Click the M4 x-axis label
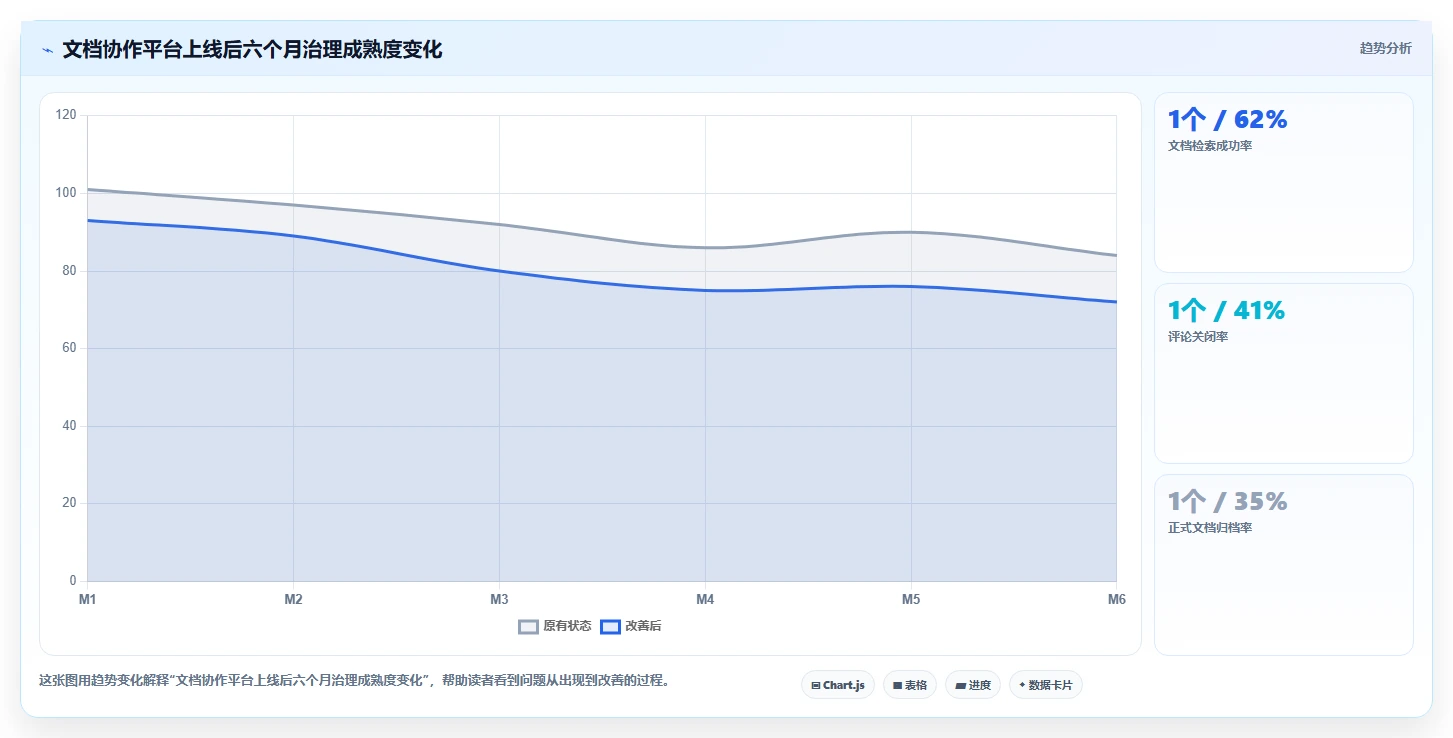The width and height of the screenshot is (1453, 738). 705,599
